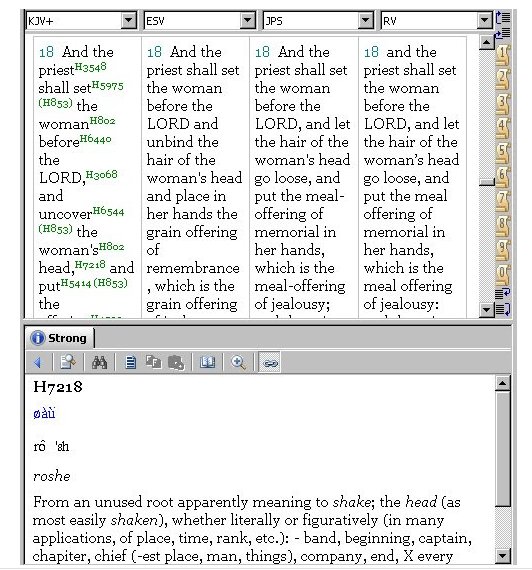Viewport: 532px width, 570px height.
Task: Click the scroll icon numbered 5
Action: [503, 153]
